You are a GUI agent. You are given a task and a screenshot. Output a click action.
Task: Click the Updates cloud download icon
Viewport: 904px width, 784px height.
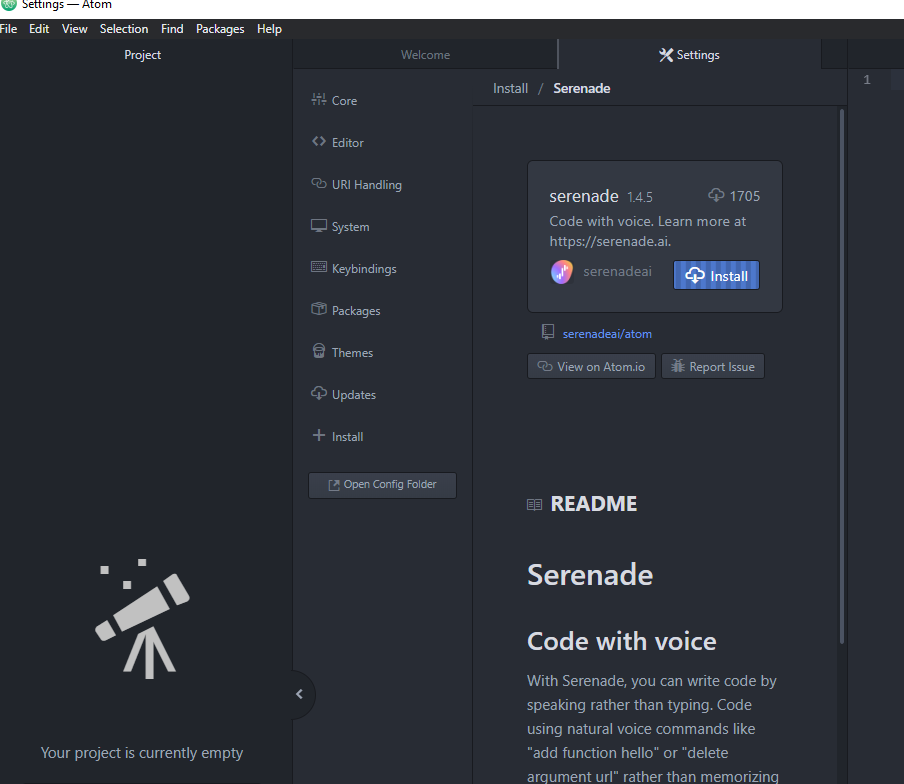coord(319,393)
